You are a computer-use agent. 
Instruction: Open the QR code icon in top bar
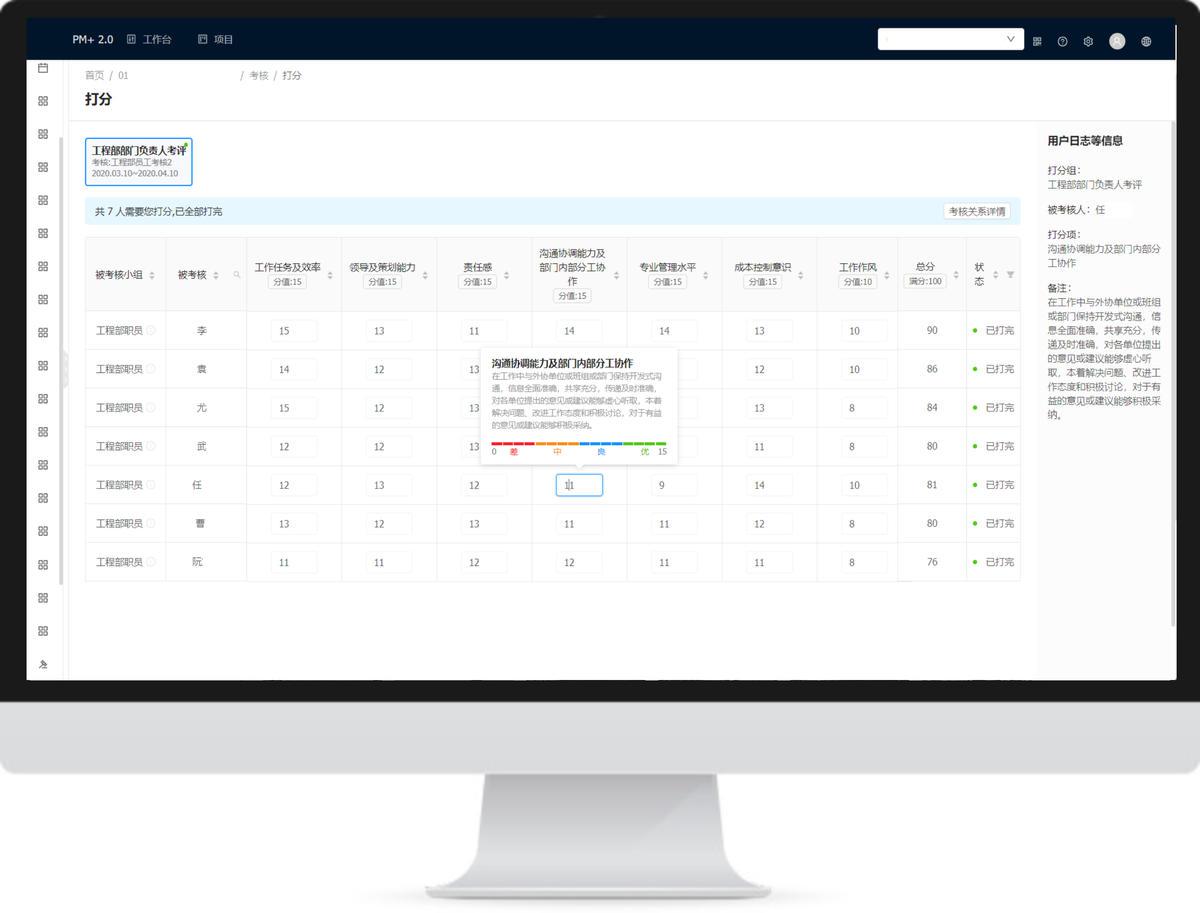tap(1037, 41)
